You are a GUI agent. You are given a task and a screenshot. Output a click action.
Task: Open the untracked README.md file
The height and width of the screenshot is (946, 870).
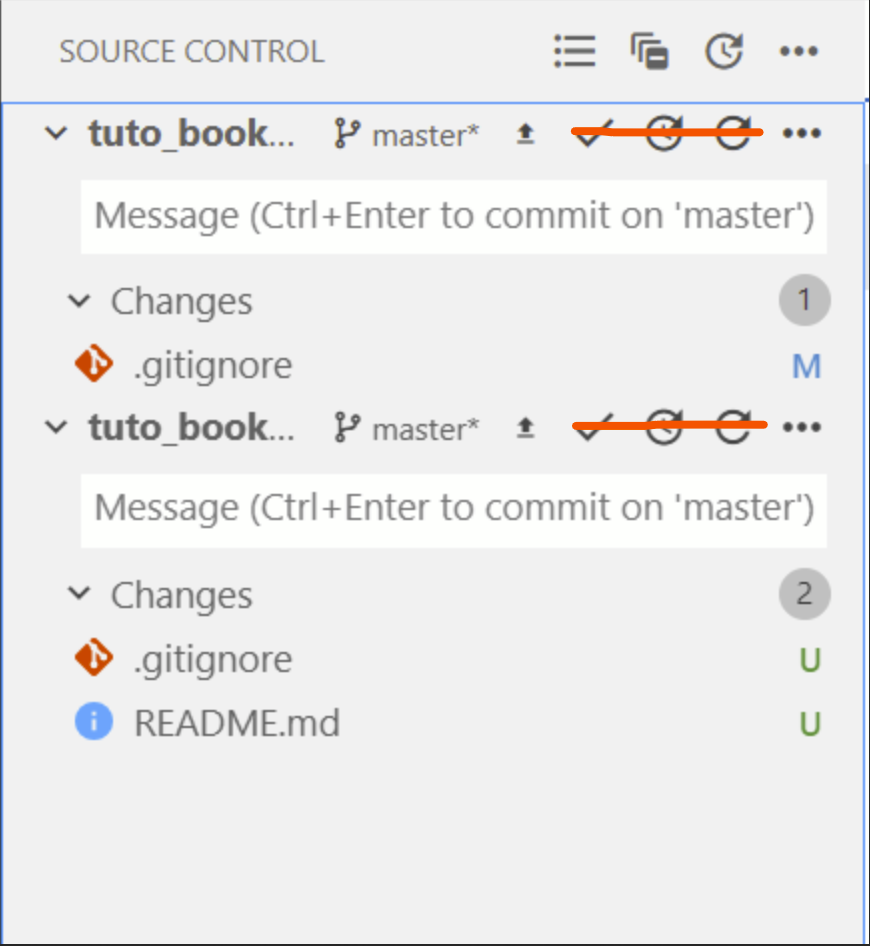pyautogui.click(x=237, y=722)
